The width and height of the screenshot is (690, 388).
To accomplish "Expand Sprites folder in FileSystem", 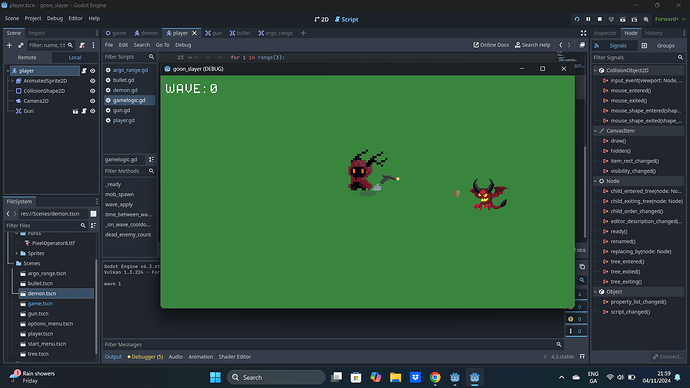I will (17, 253).
